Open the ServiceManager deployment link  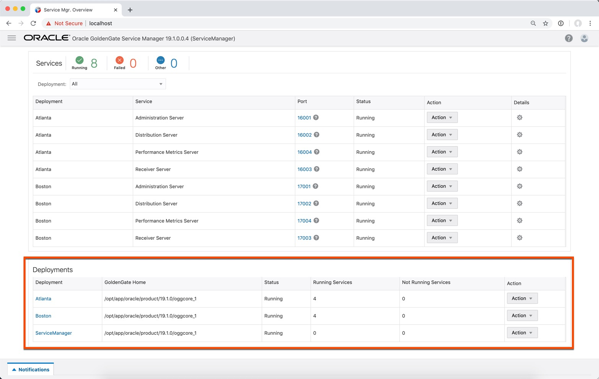pyautogui.click(x=53, y=333)
